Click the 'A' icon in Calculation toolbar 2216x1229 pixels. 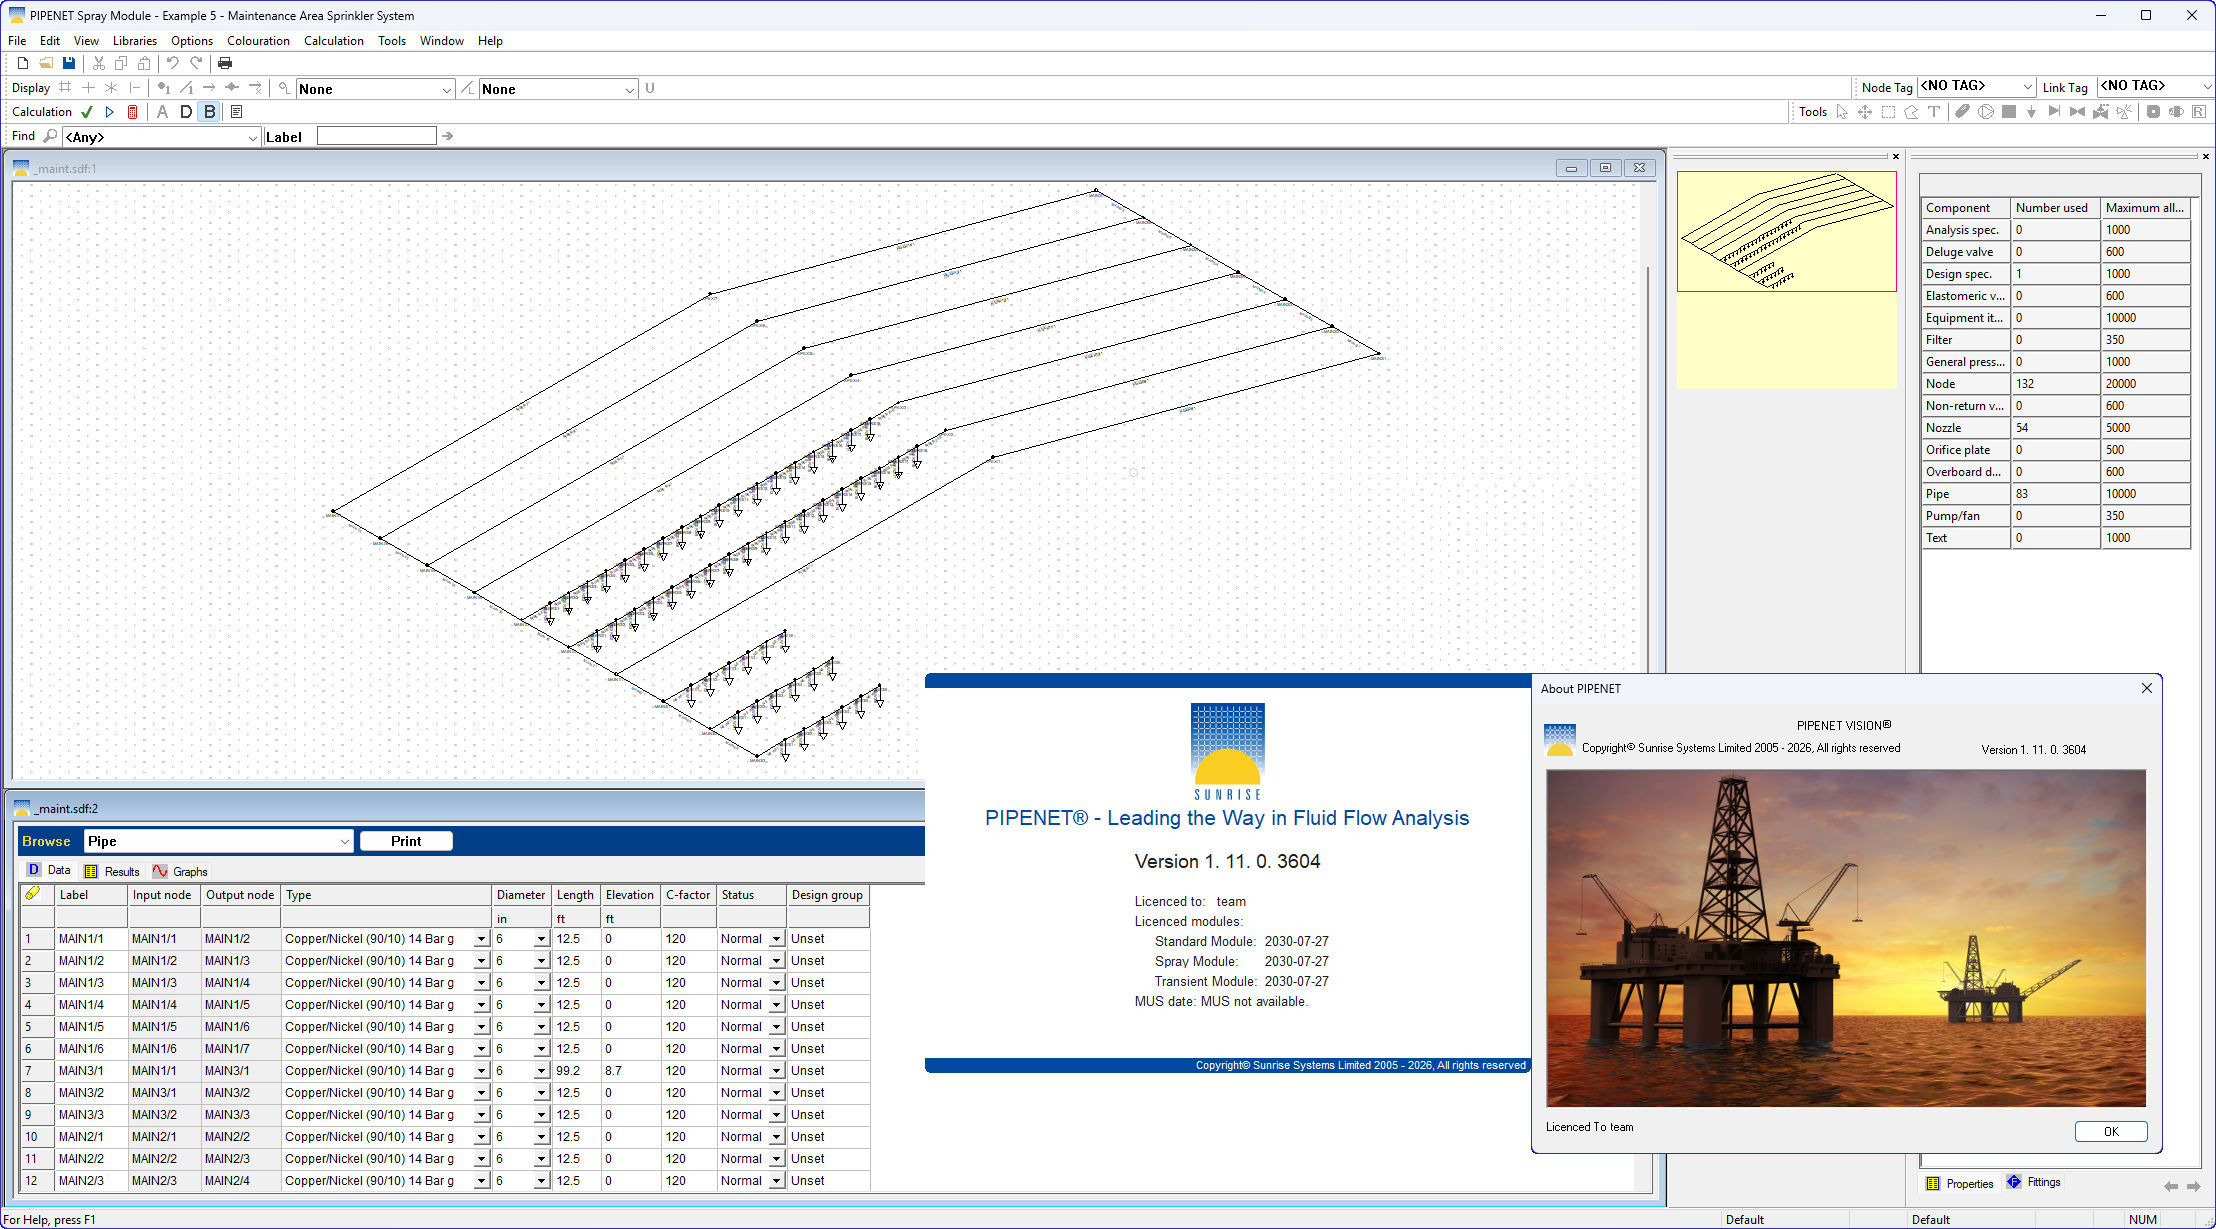[x=162, y=112]
